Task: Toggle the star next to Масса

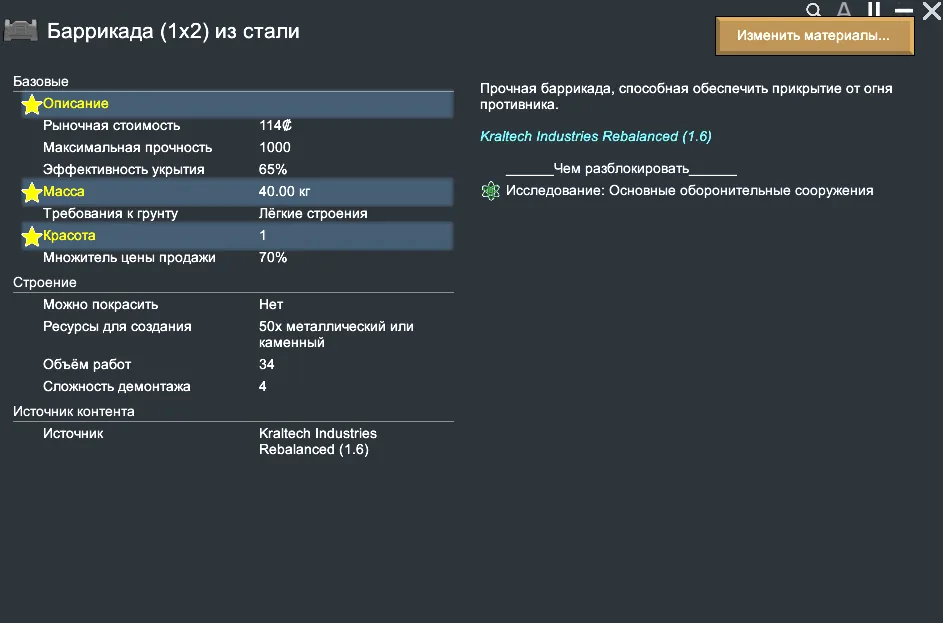Action: click(x=32, y=192)
